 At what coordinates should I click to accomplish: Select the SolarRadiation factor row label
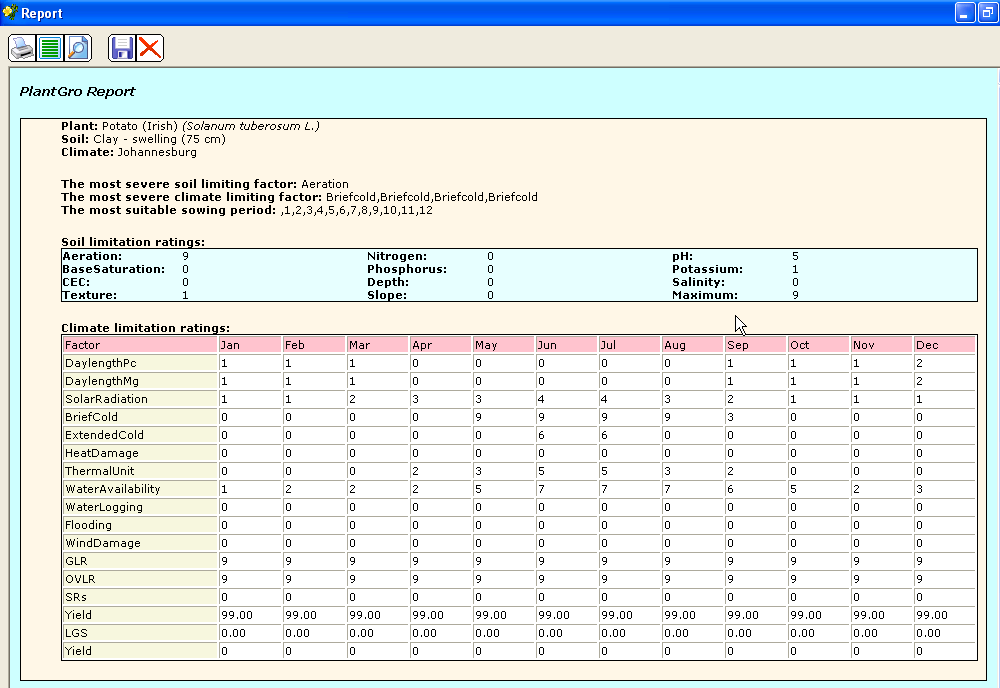106,399
